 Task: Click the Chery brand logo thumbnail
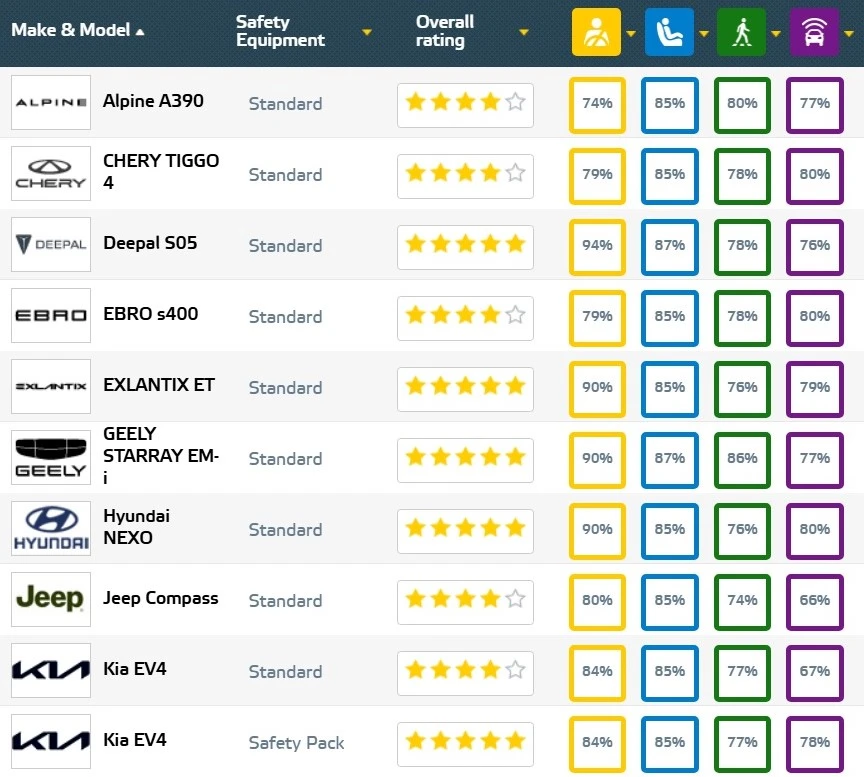click(51, 174)
